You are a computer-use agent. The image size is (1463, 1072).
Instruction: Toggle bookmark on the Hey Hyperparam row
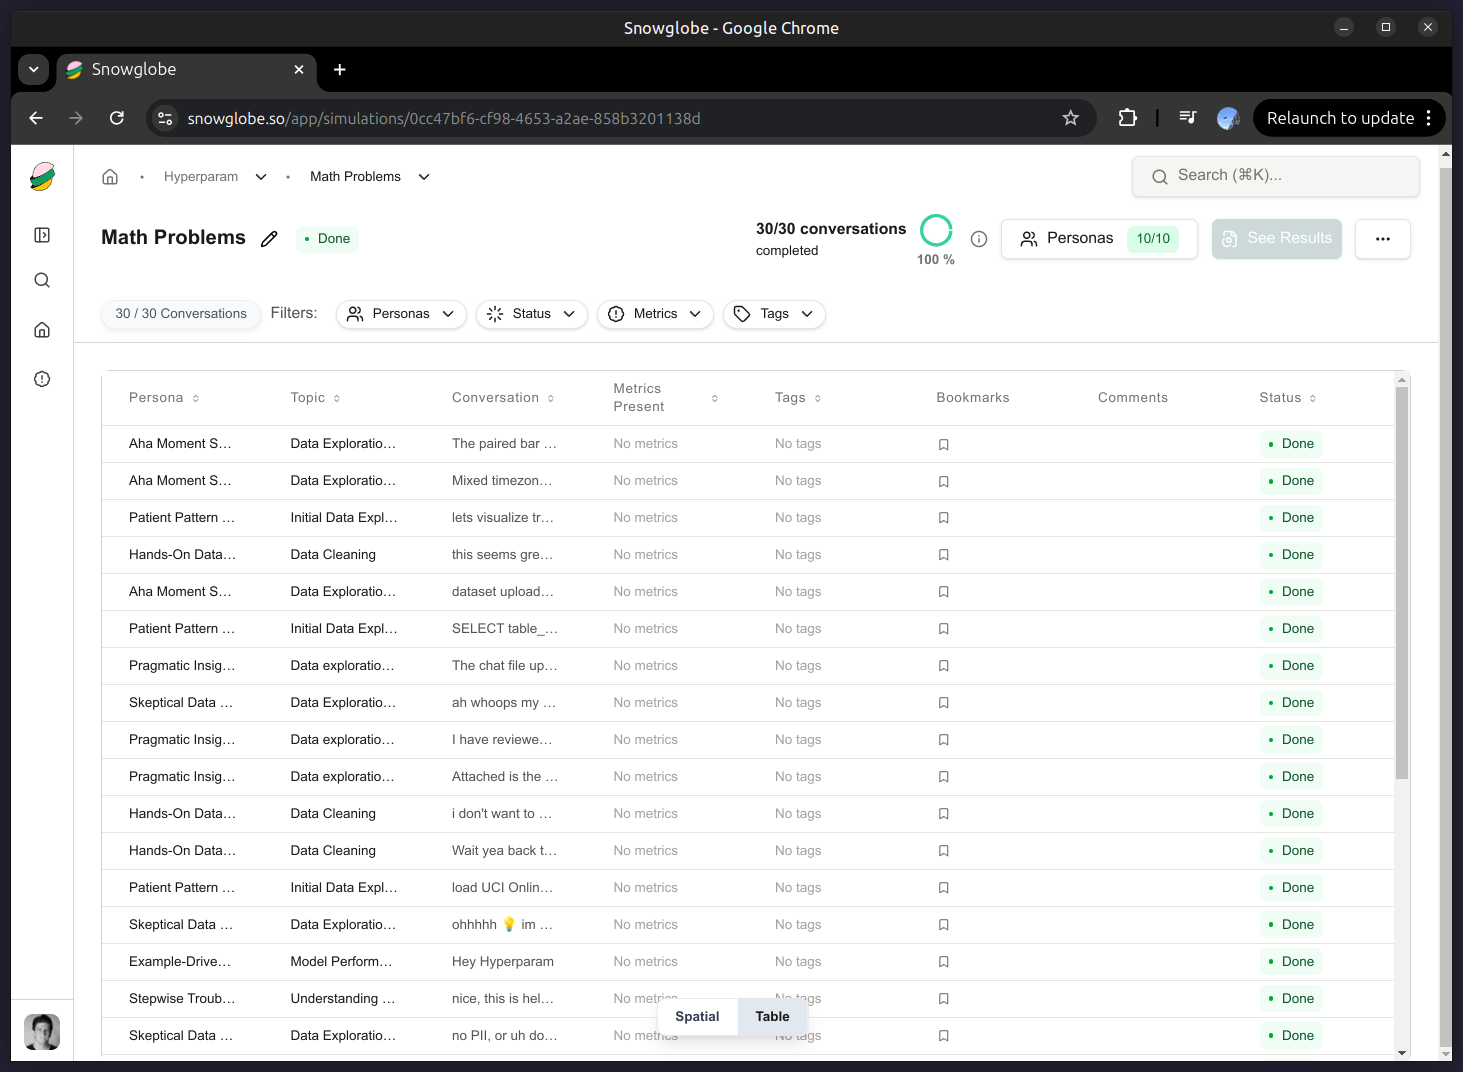coord(943,962)
